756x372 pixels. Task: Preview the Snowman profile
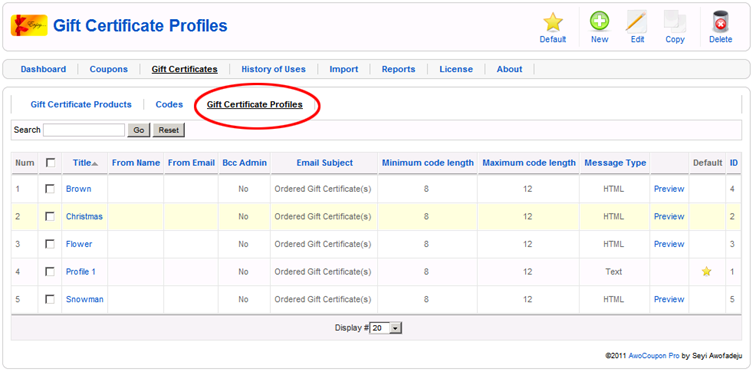(x=669, y=299)
